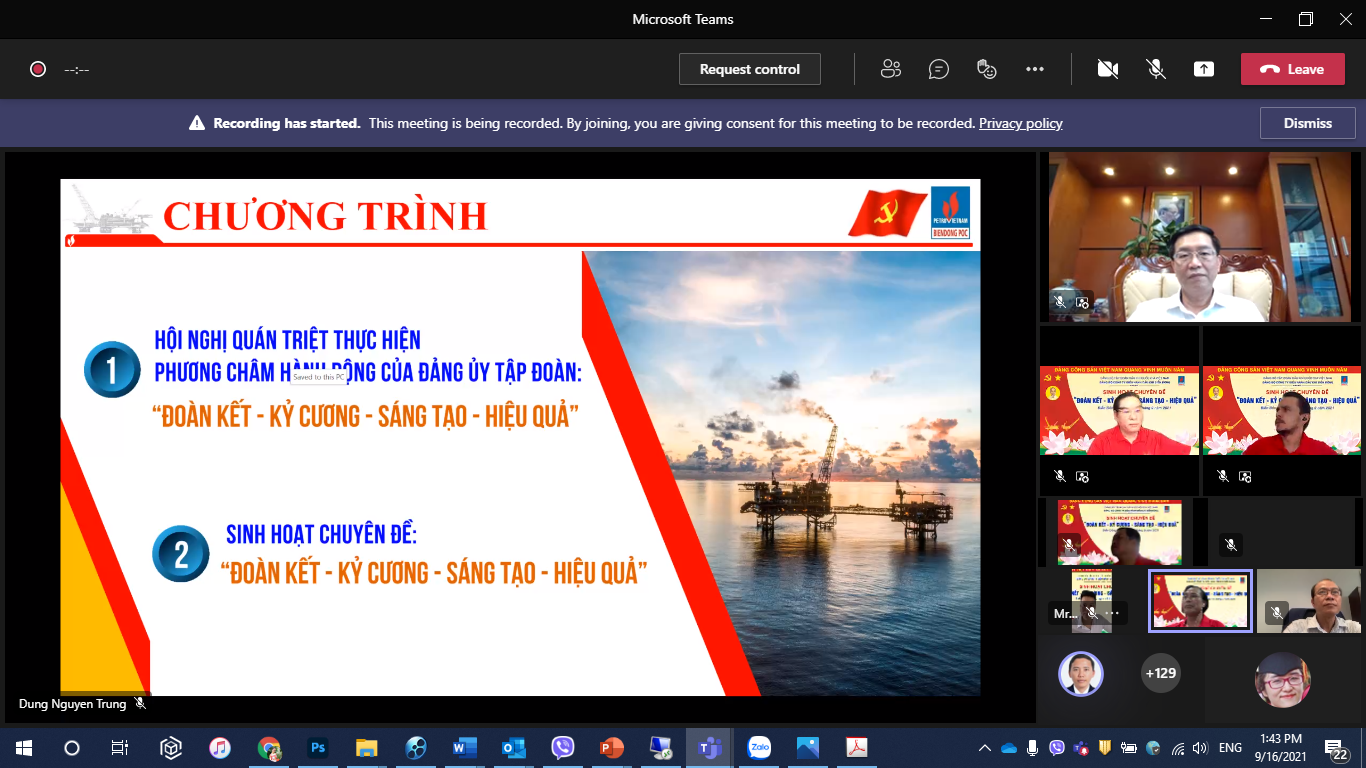The height and width of the screenshot is (768, 1366).
Task: Select the highlighted active speaker thumbnail
Action: point(1199,601)
